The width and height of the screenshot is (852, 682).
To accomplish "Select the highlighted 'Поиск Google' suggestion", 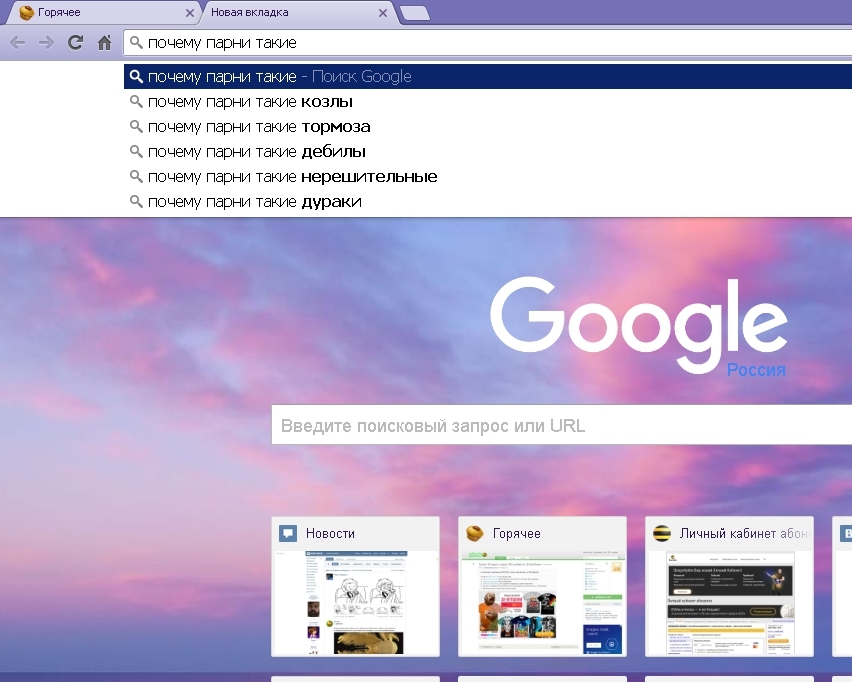I will pyautogui.click(x=487, y=77).
